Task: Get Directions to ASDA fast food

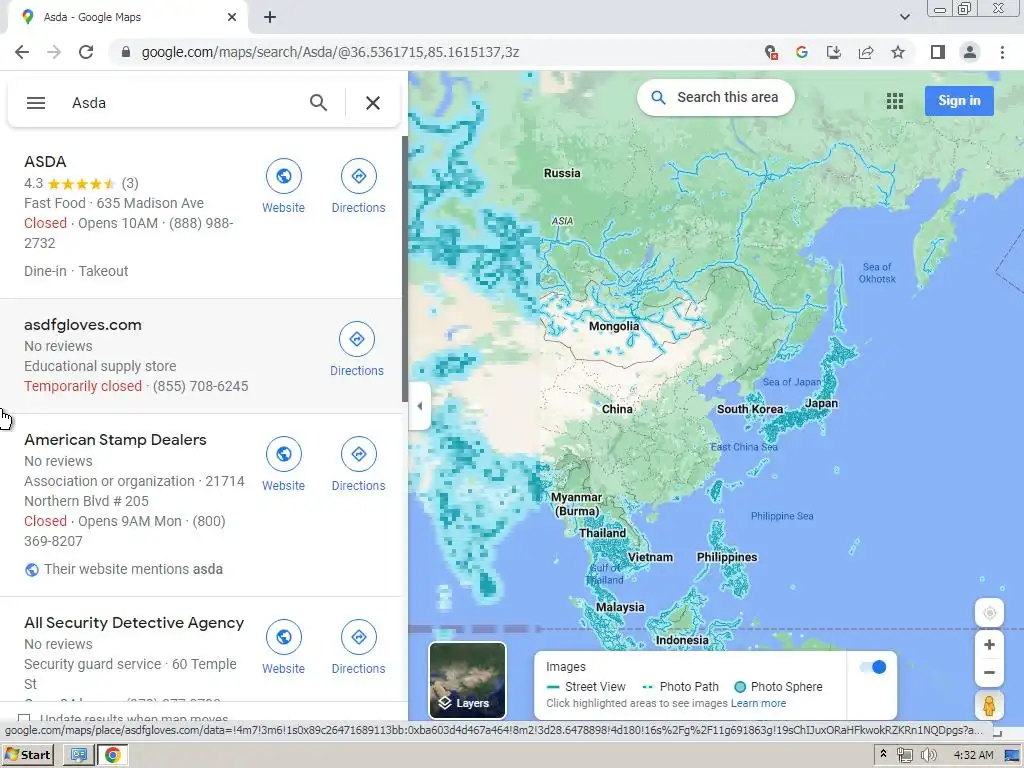Action: [x=359, y=187]
